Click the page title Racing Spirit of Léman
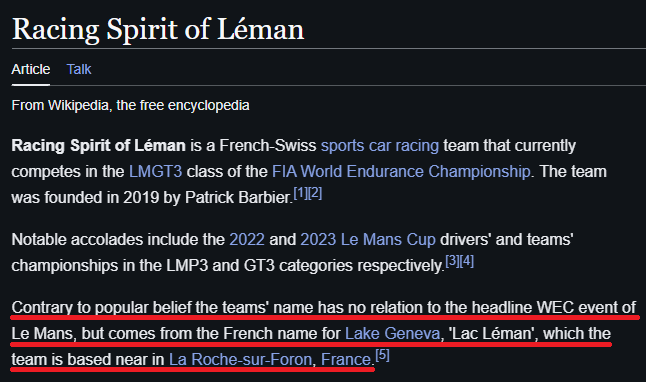646x382 pixels. [158, 30]
